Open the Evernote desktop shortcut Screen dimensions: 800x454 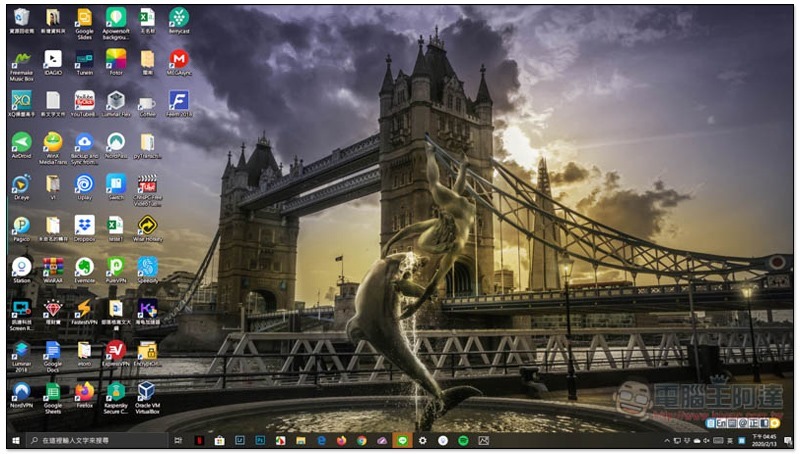(x=84, y=270)
